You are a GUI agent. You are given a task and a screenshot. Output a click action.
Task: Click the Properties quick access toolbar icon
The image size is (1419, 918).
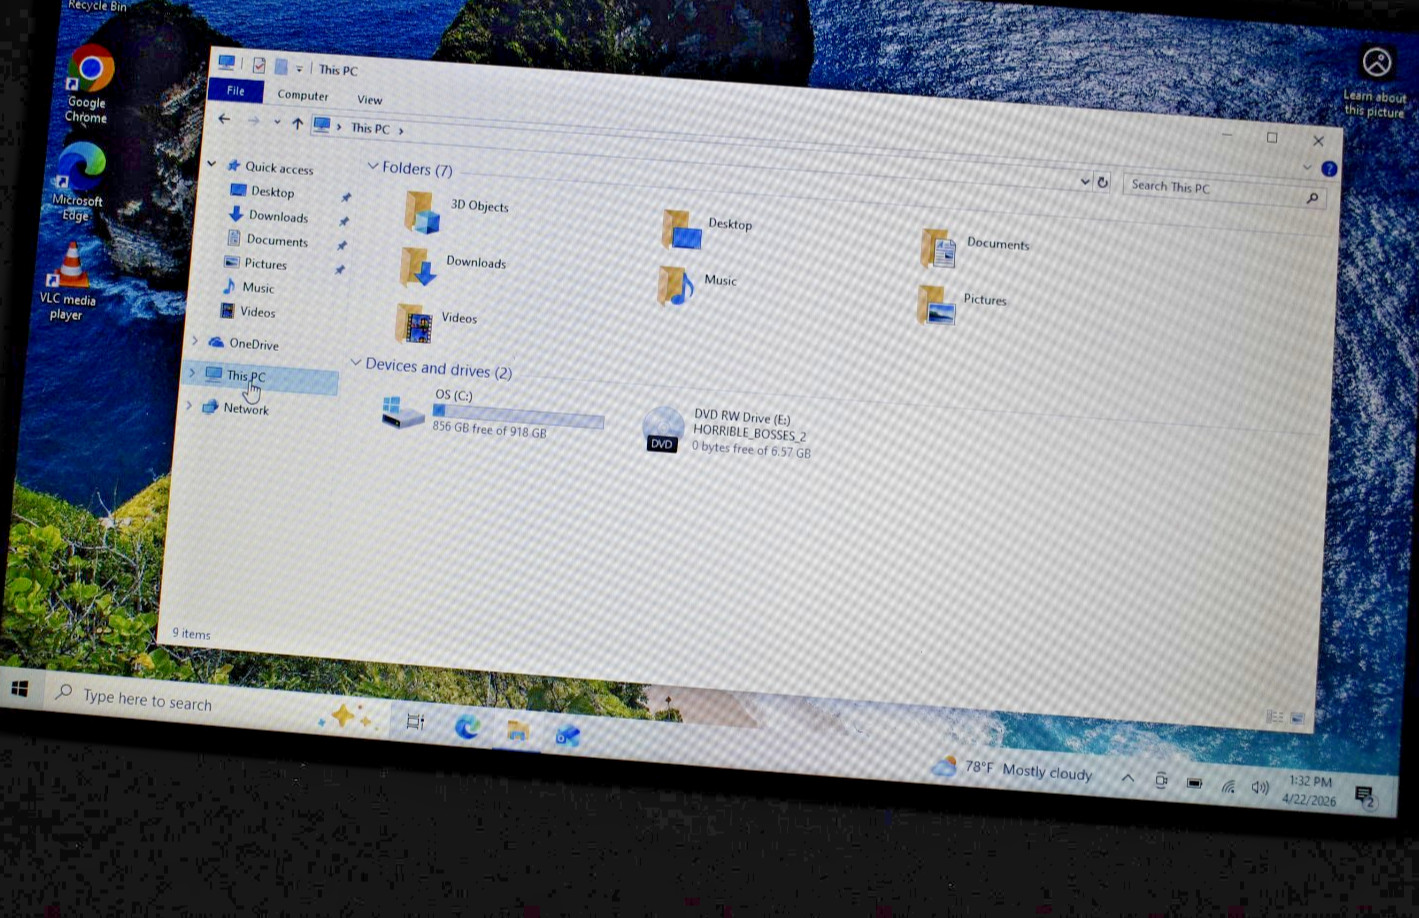[x=258, y=65]
